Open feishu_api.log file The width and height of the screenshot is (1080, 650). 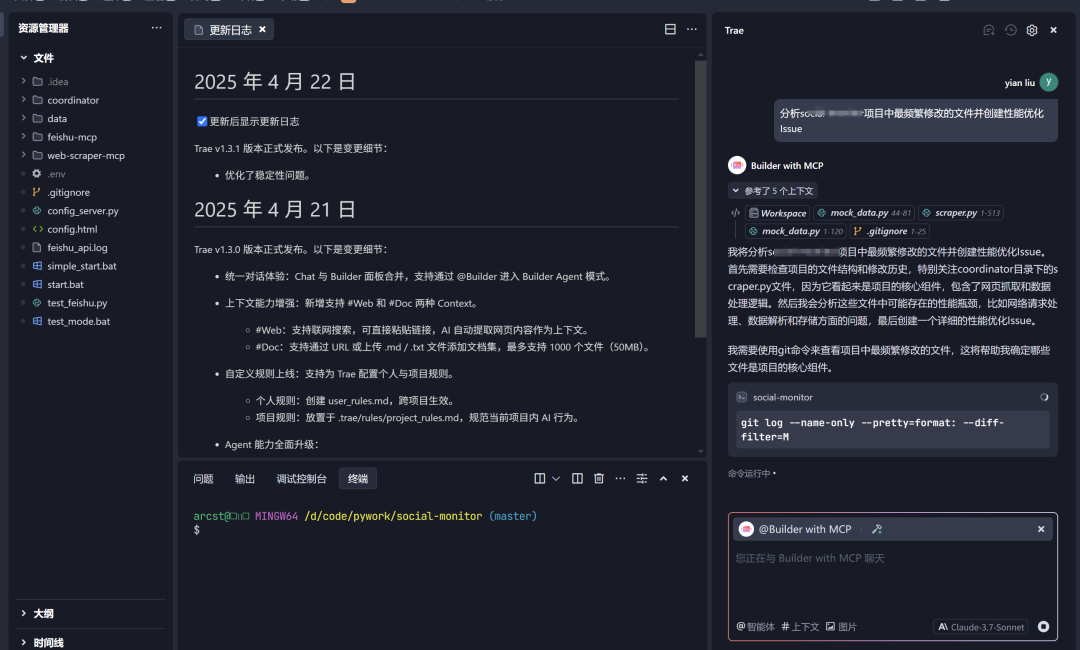pos(77,248)
